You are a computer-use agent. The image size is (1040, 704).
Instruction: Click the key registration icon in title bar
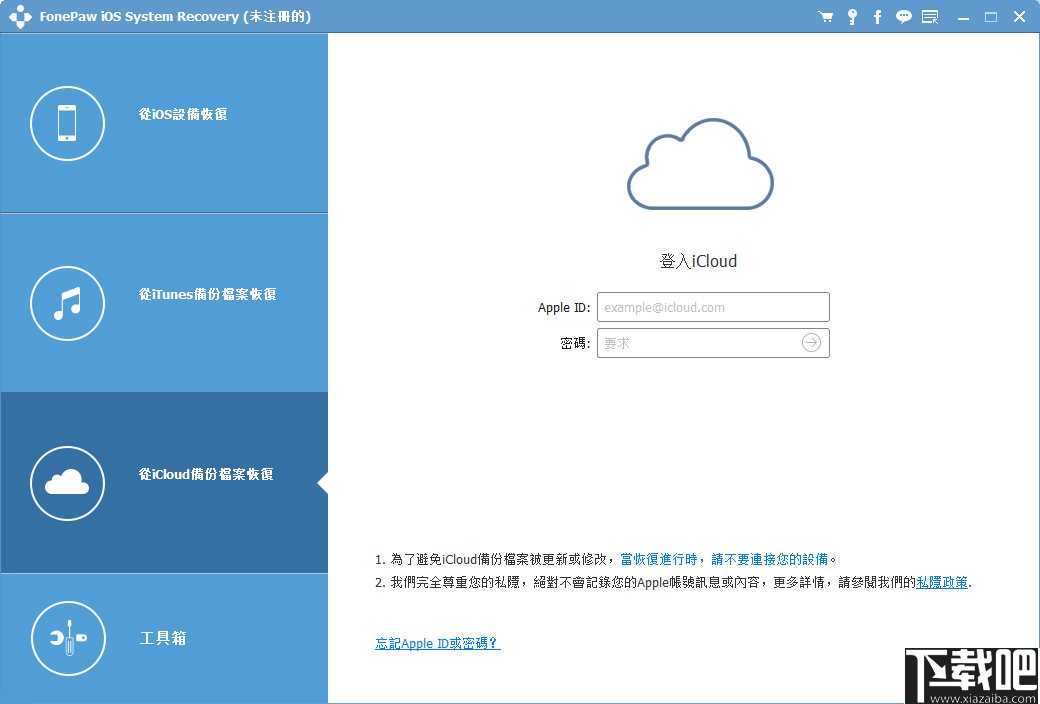pos(852,16)
